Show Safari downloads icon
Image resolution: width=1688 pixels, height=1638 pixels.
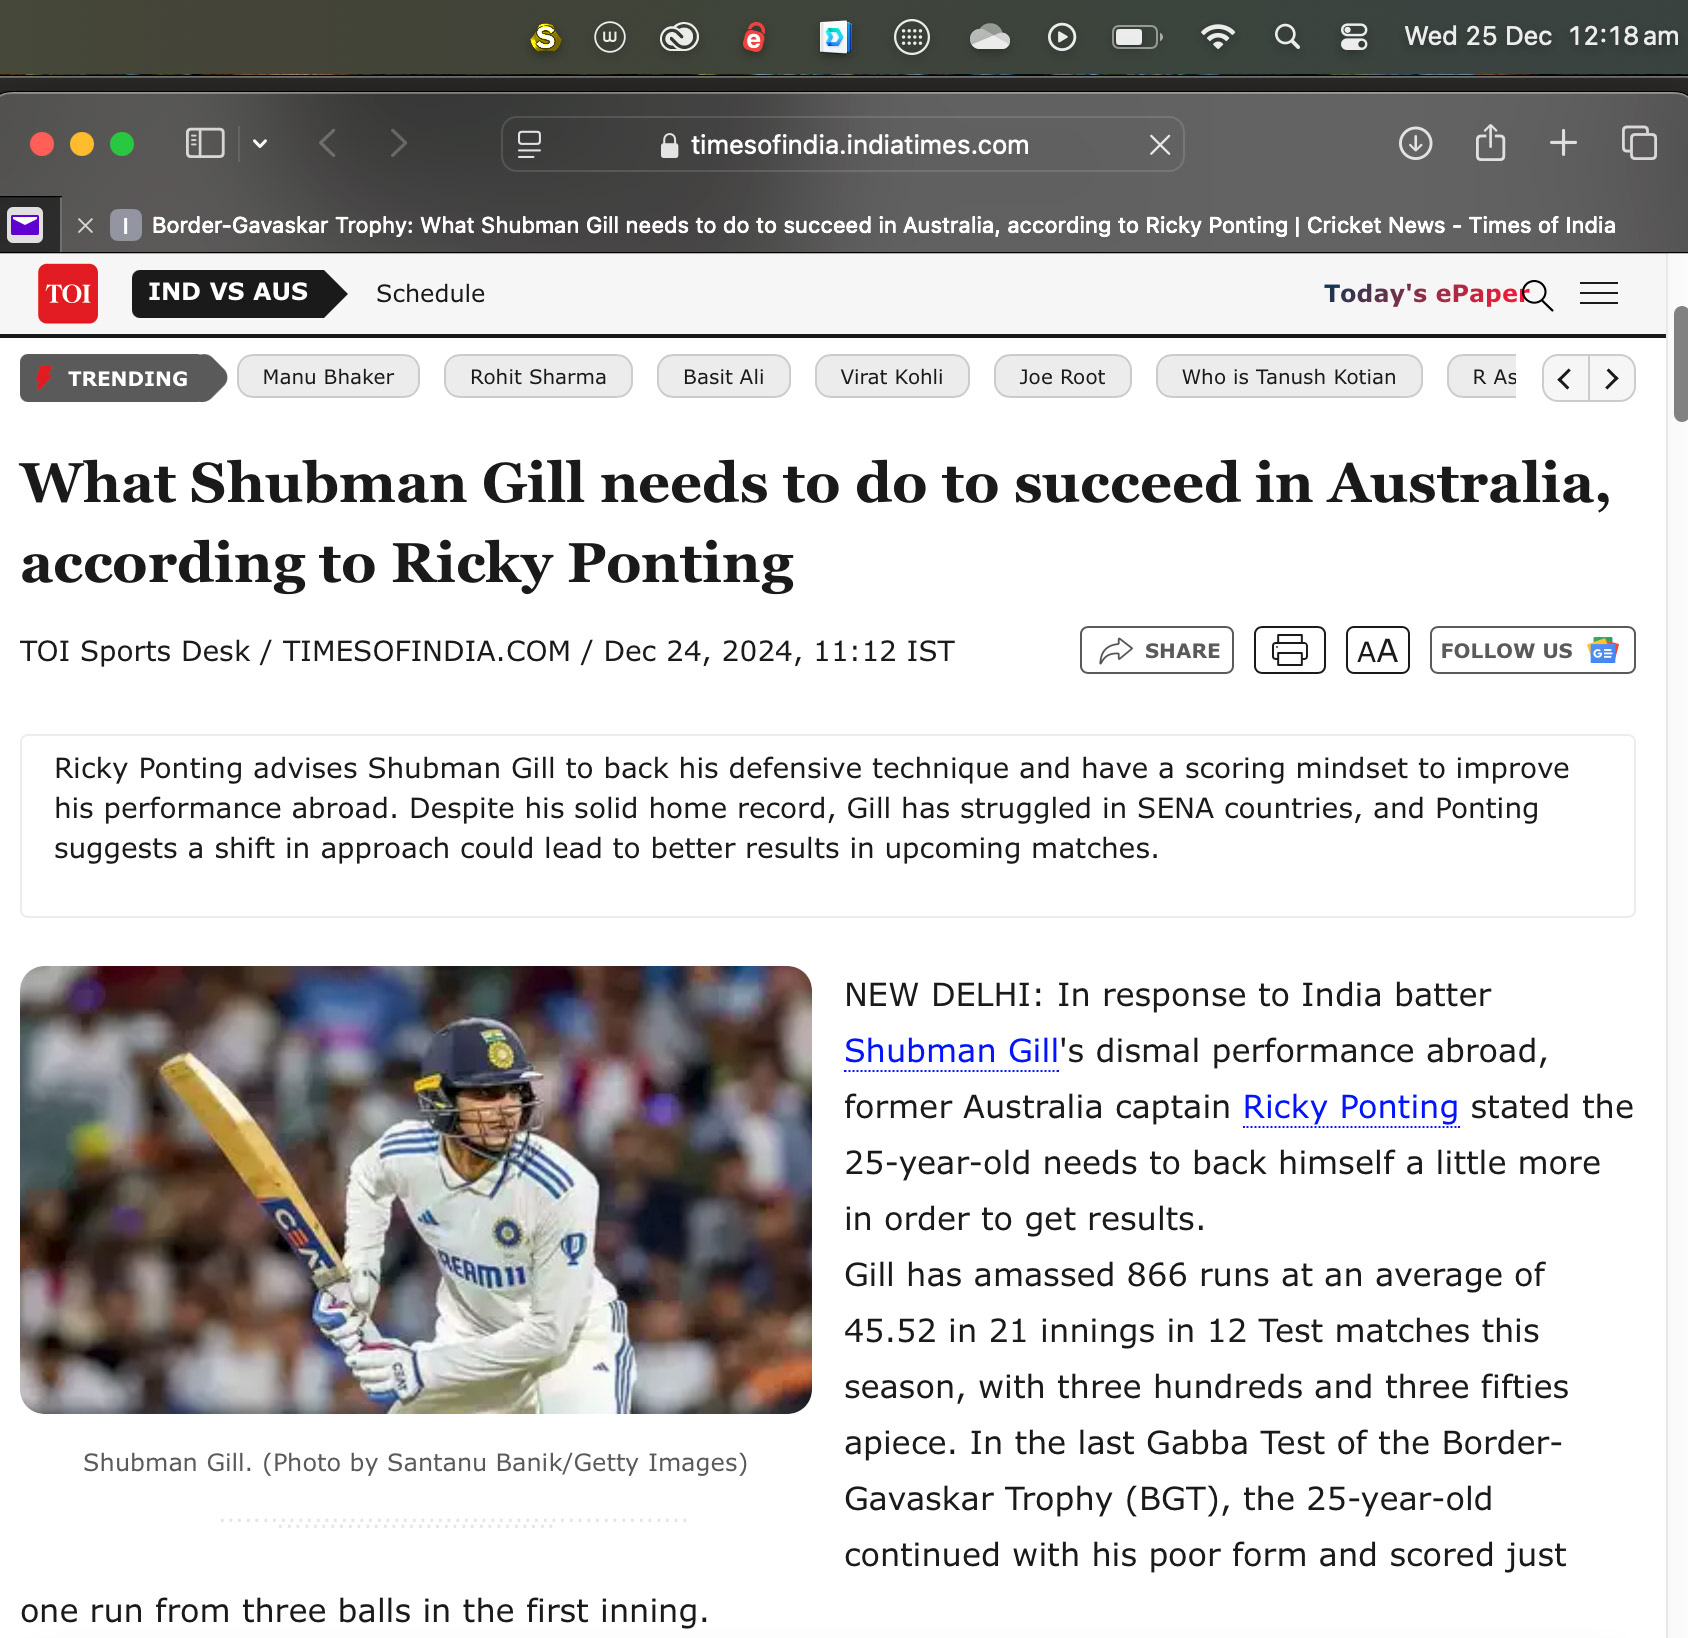pyautogui.click(x=1415, y=144)
